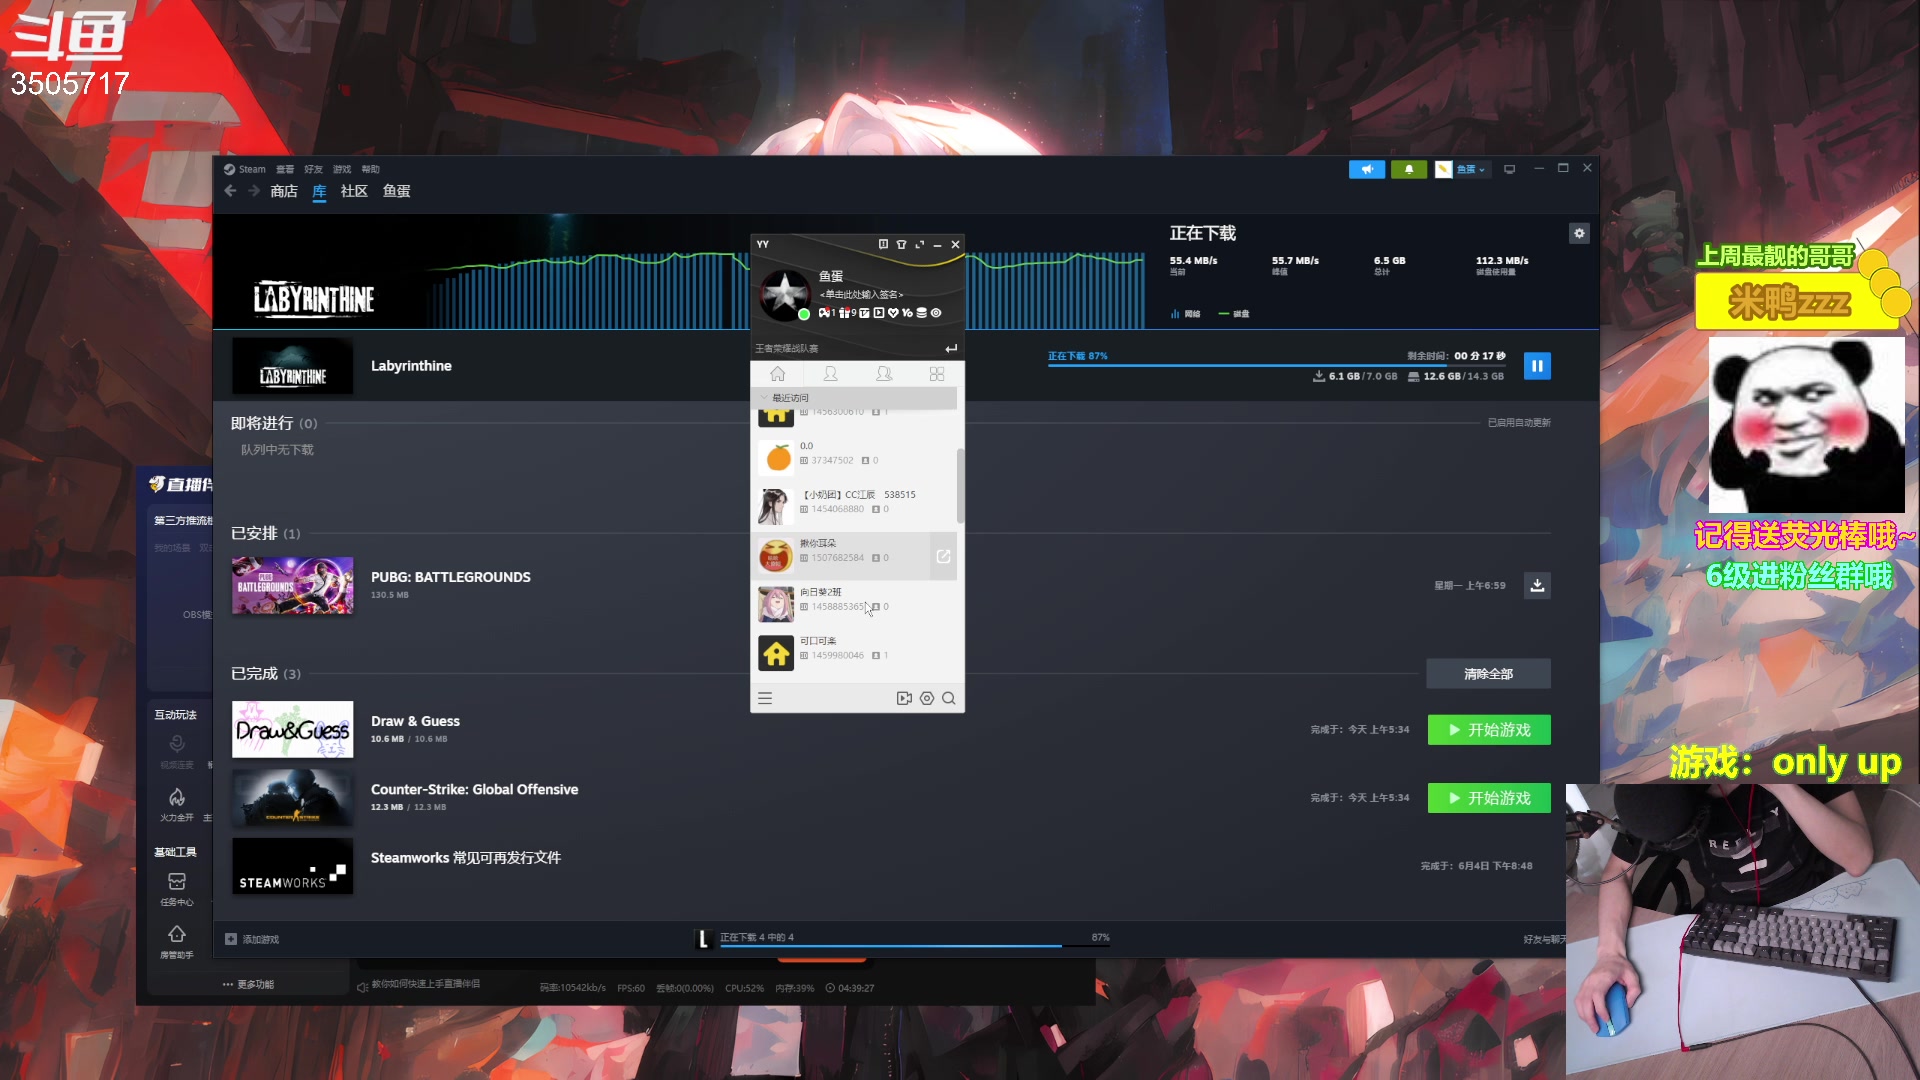
Task: Open YY search magnifier icon
Action: [x=948, y=699]
